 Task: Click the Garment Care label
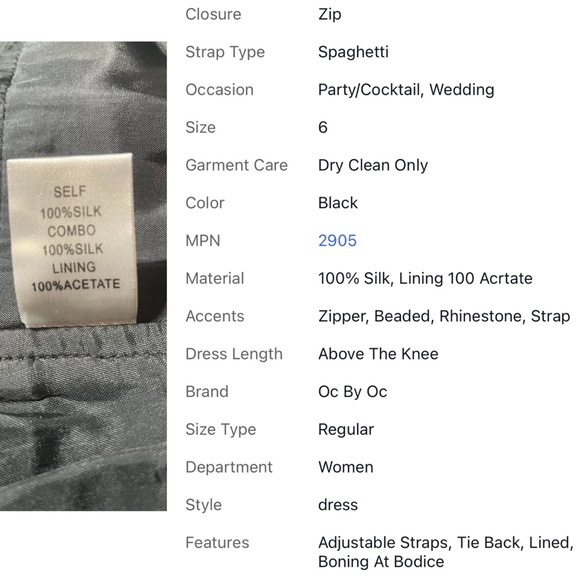237,165
